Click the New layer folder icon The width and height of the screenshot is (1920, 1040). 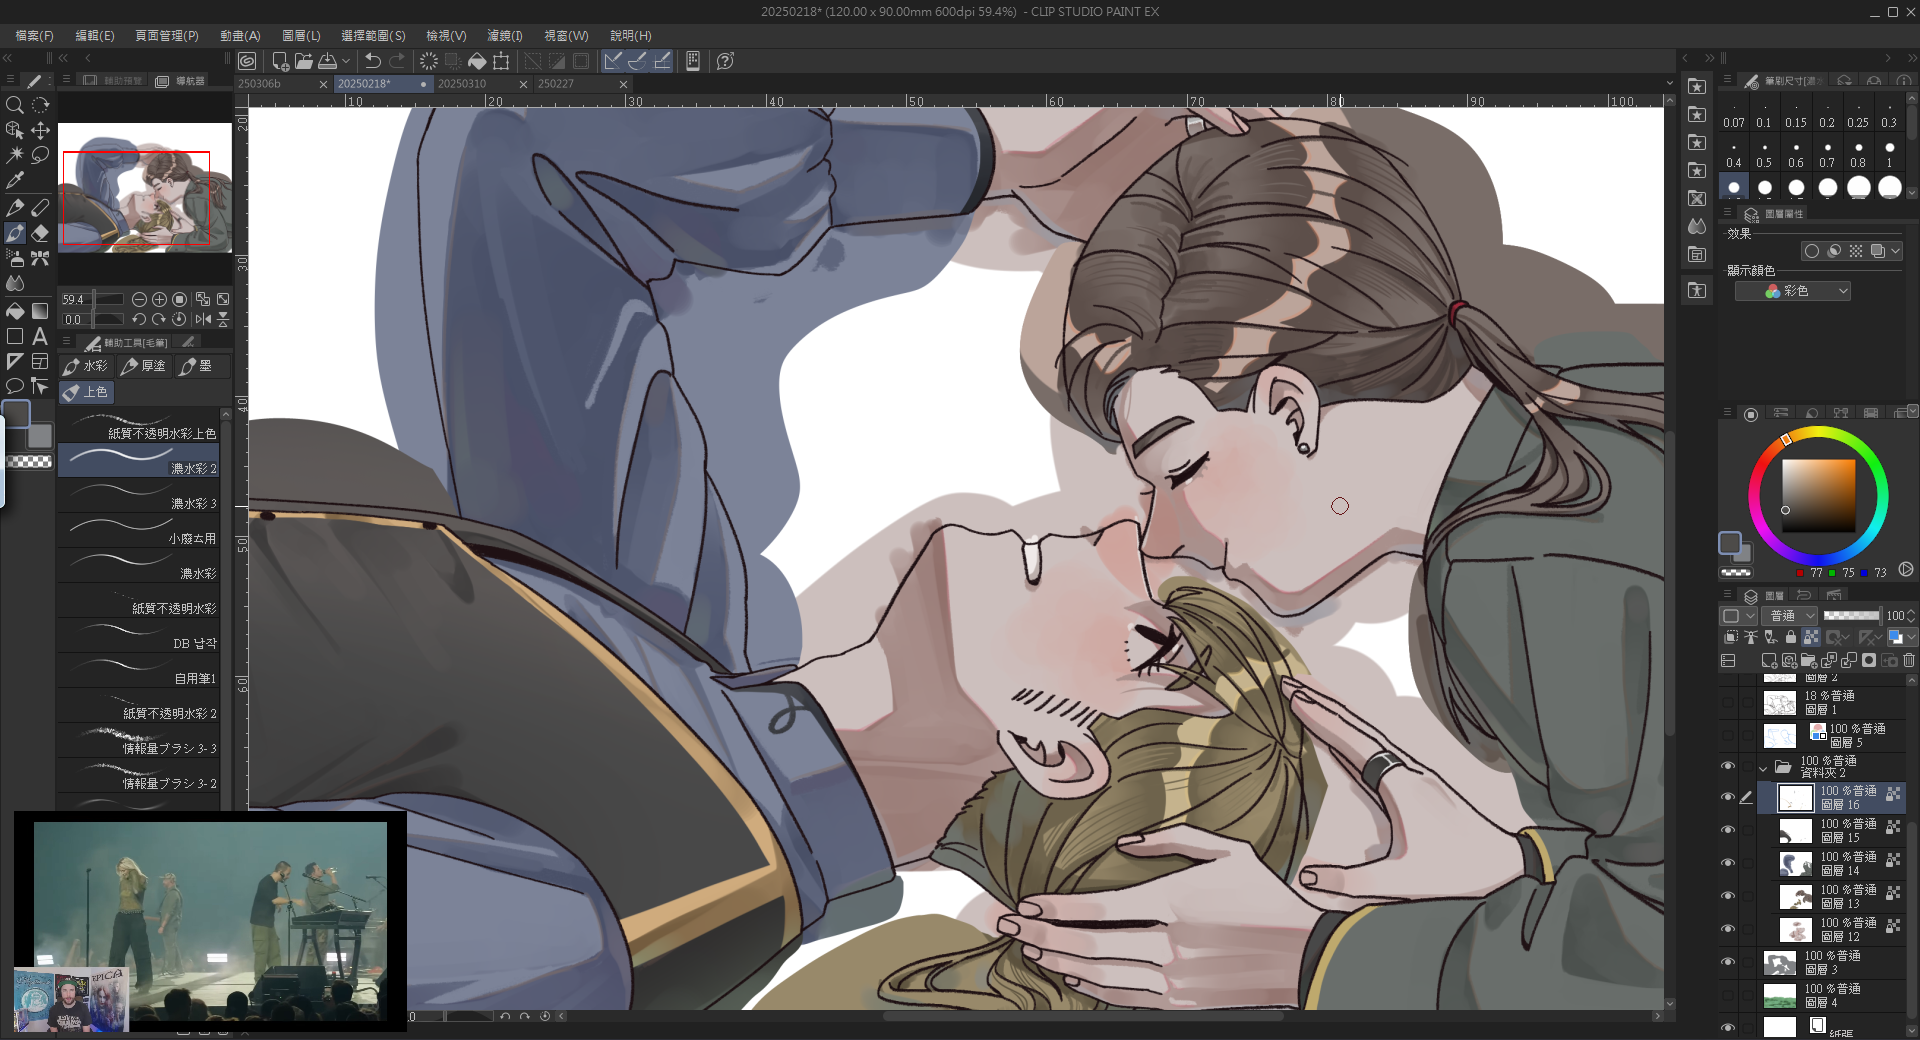tap(1809, 661)
